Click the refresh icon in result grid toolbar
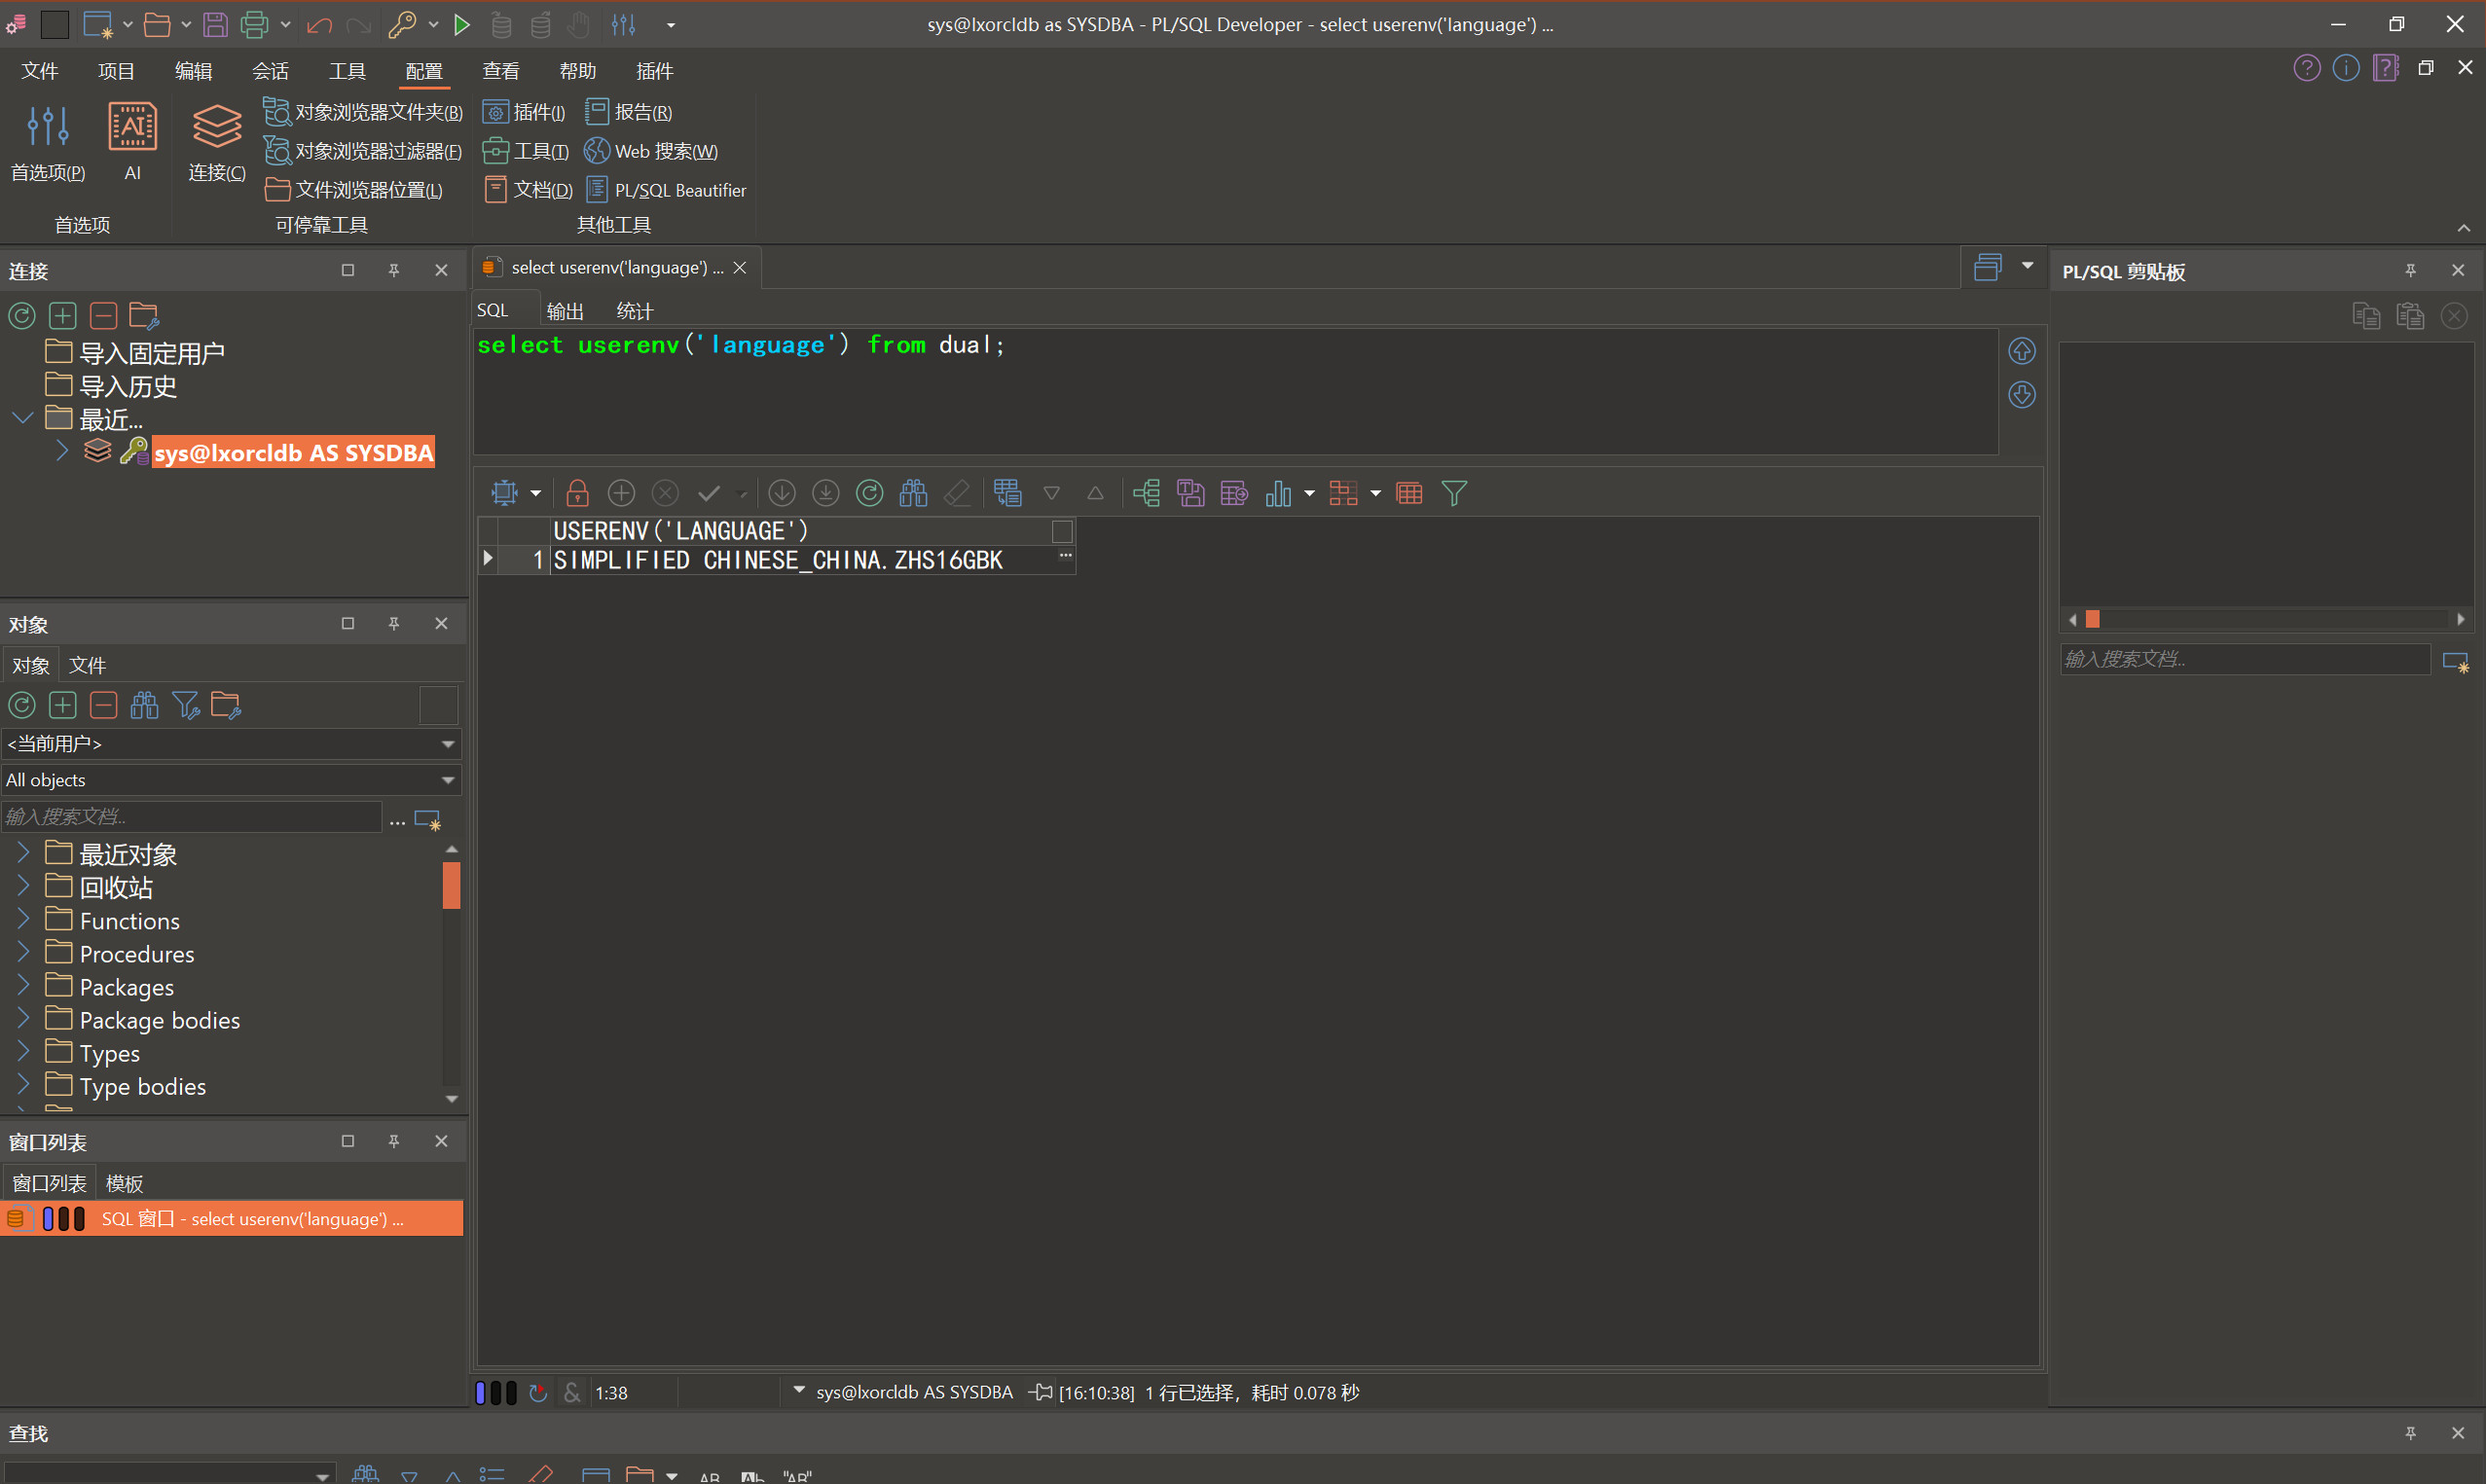Image resolution: width=2486 pixels, height=1484 pixels. [x=869, y=493]
